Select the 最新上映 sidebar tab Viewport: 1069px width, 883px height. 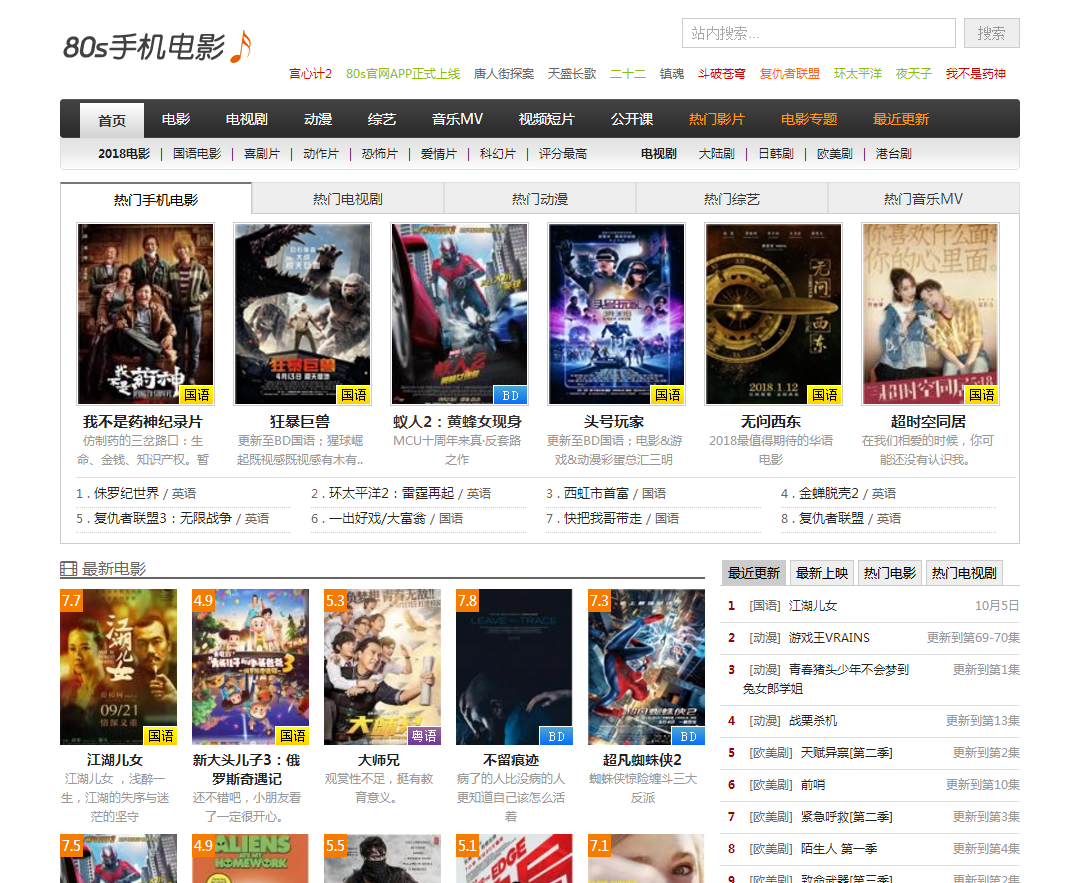pos(822,573)
